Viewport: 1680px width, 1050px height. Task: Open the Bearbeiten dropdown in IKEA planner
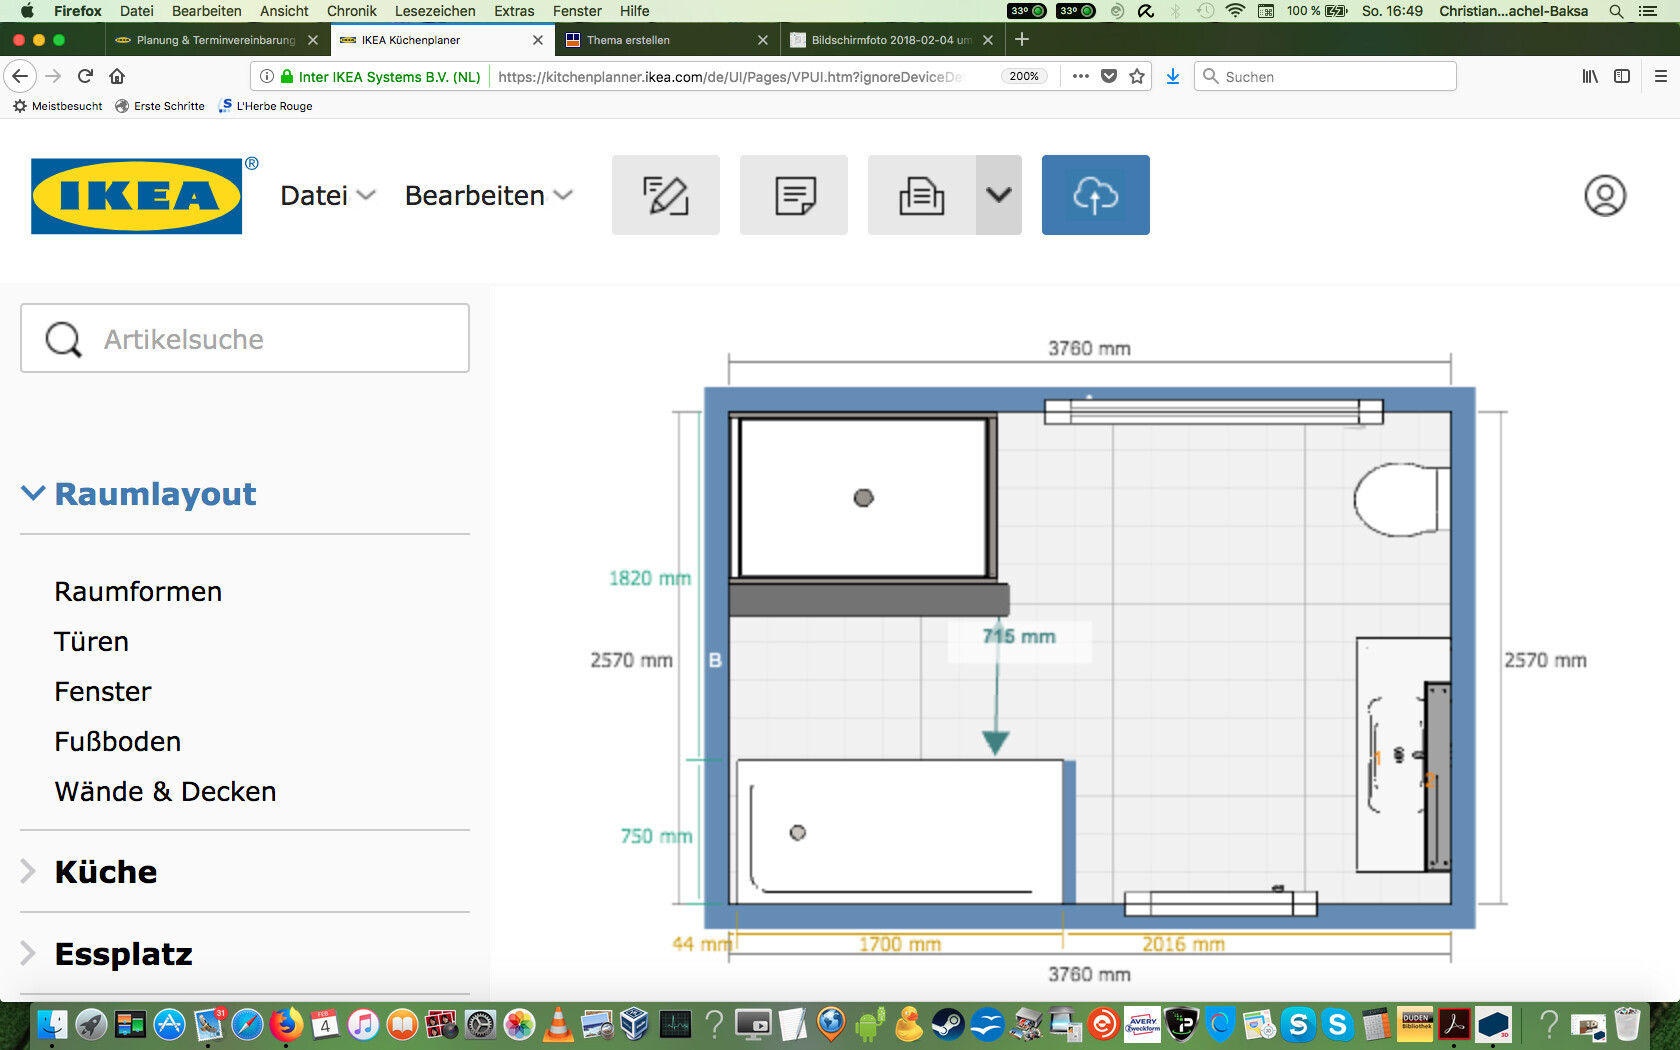[488, 196]
